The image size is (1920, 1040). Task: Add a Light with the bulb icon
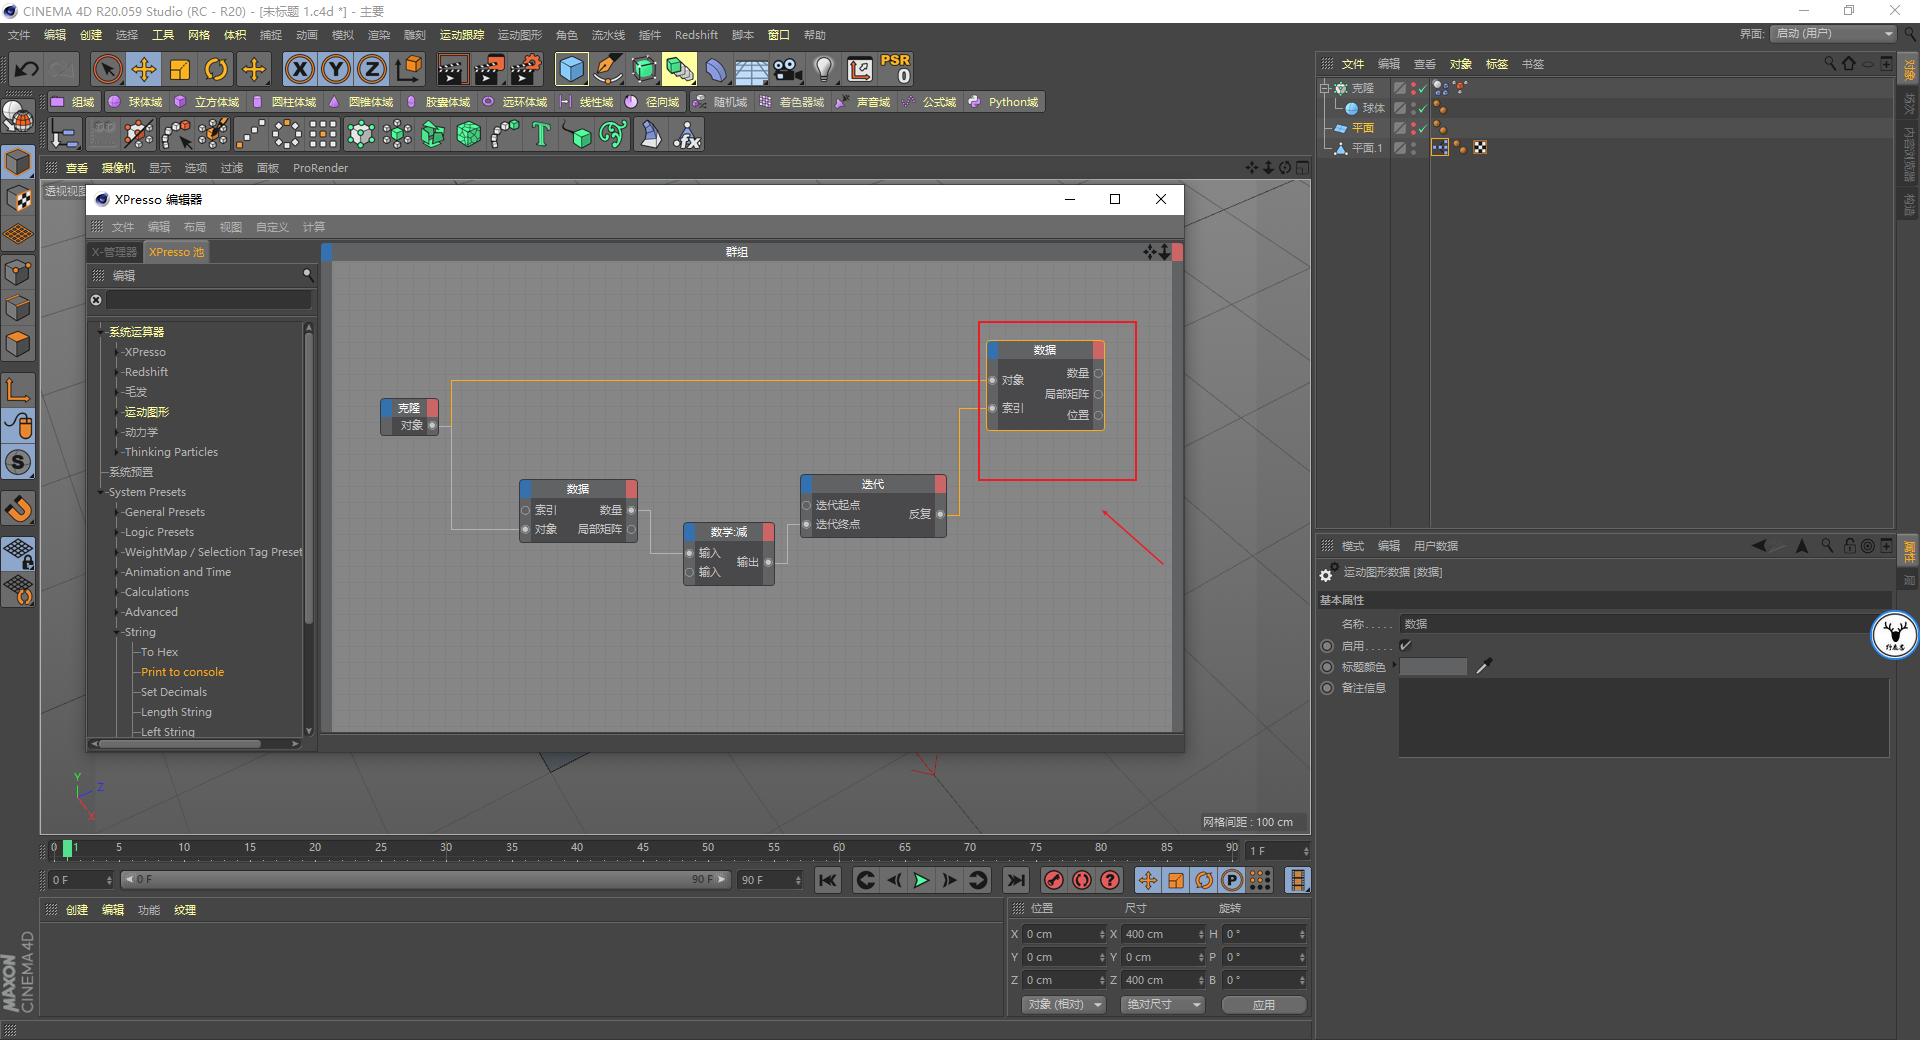click(x=823, y=70)
